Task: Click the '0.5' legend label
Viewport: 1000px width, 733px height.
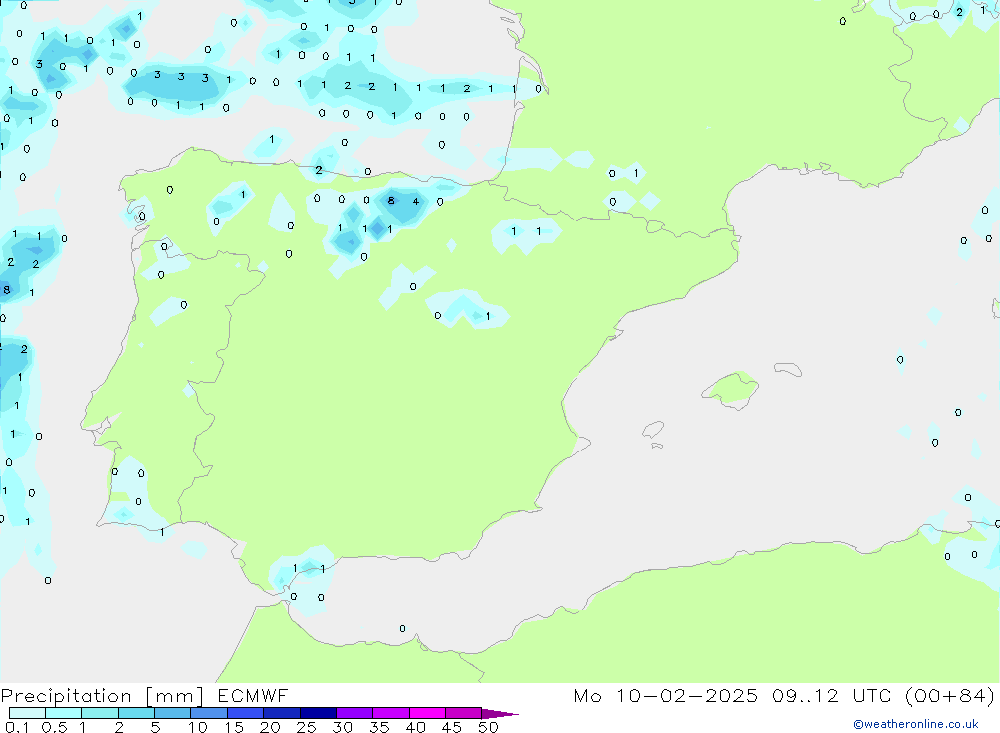Action: point(54,727)
